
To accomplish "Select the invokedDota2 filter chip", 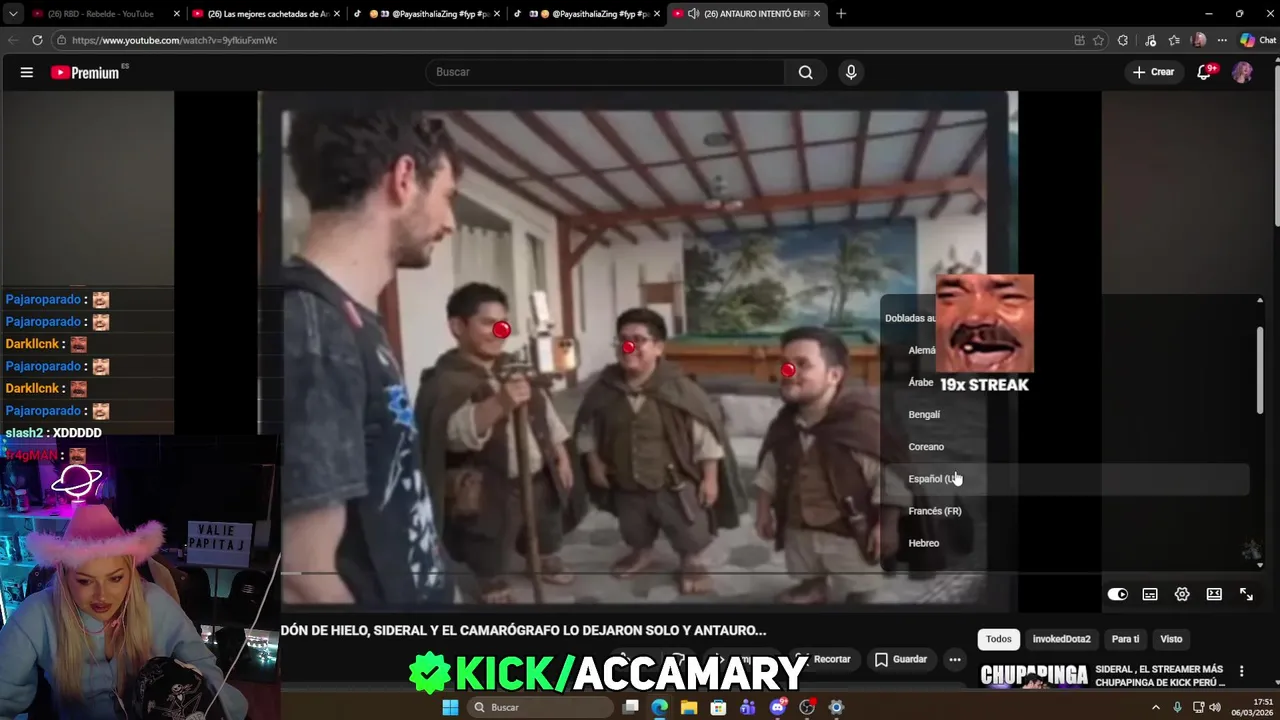I will [1062, 639].
